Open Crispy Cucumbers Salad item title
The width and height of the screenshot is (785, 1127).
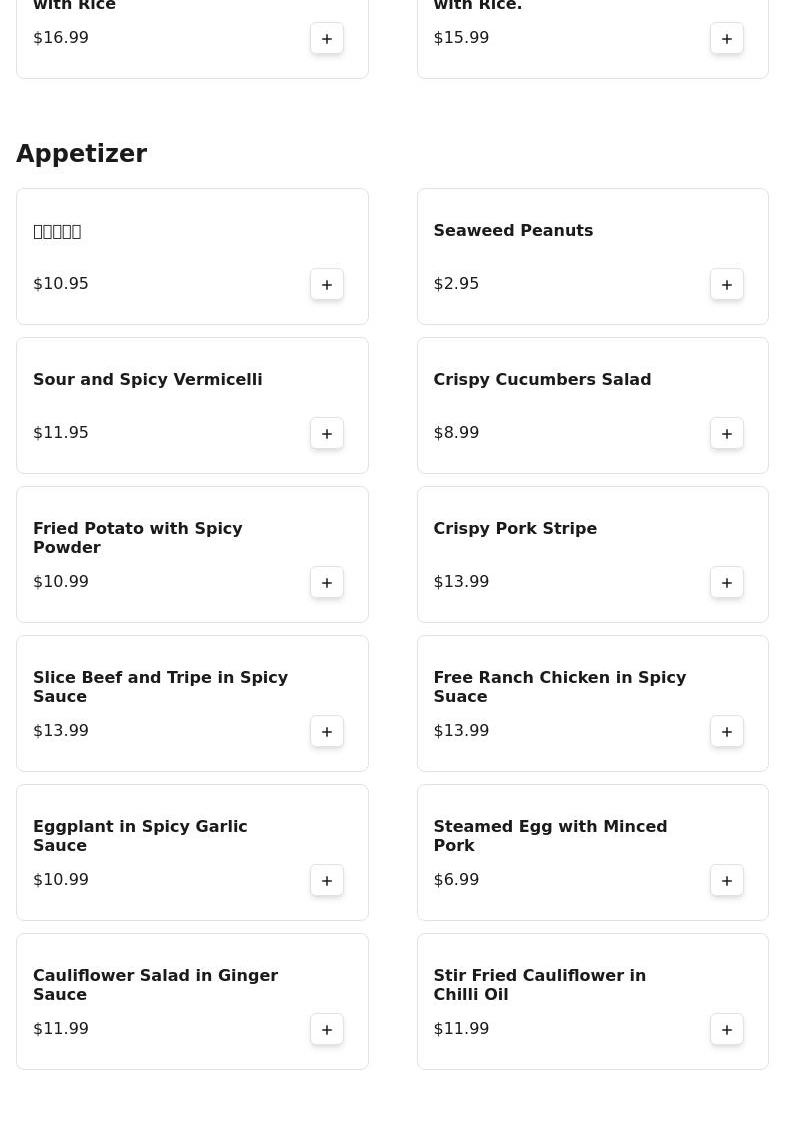(x=542, y=380)
